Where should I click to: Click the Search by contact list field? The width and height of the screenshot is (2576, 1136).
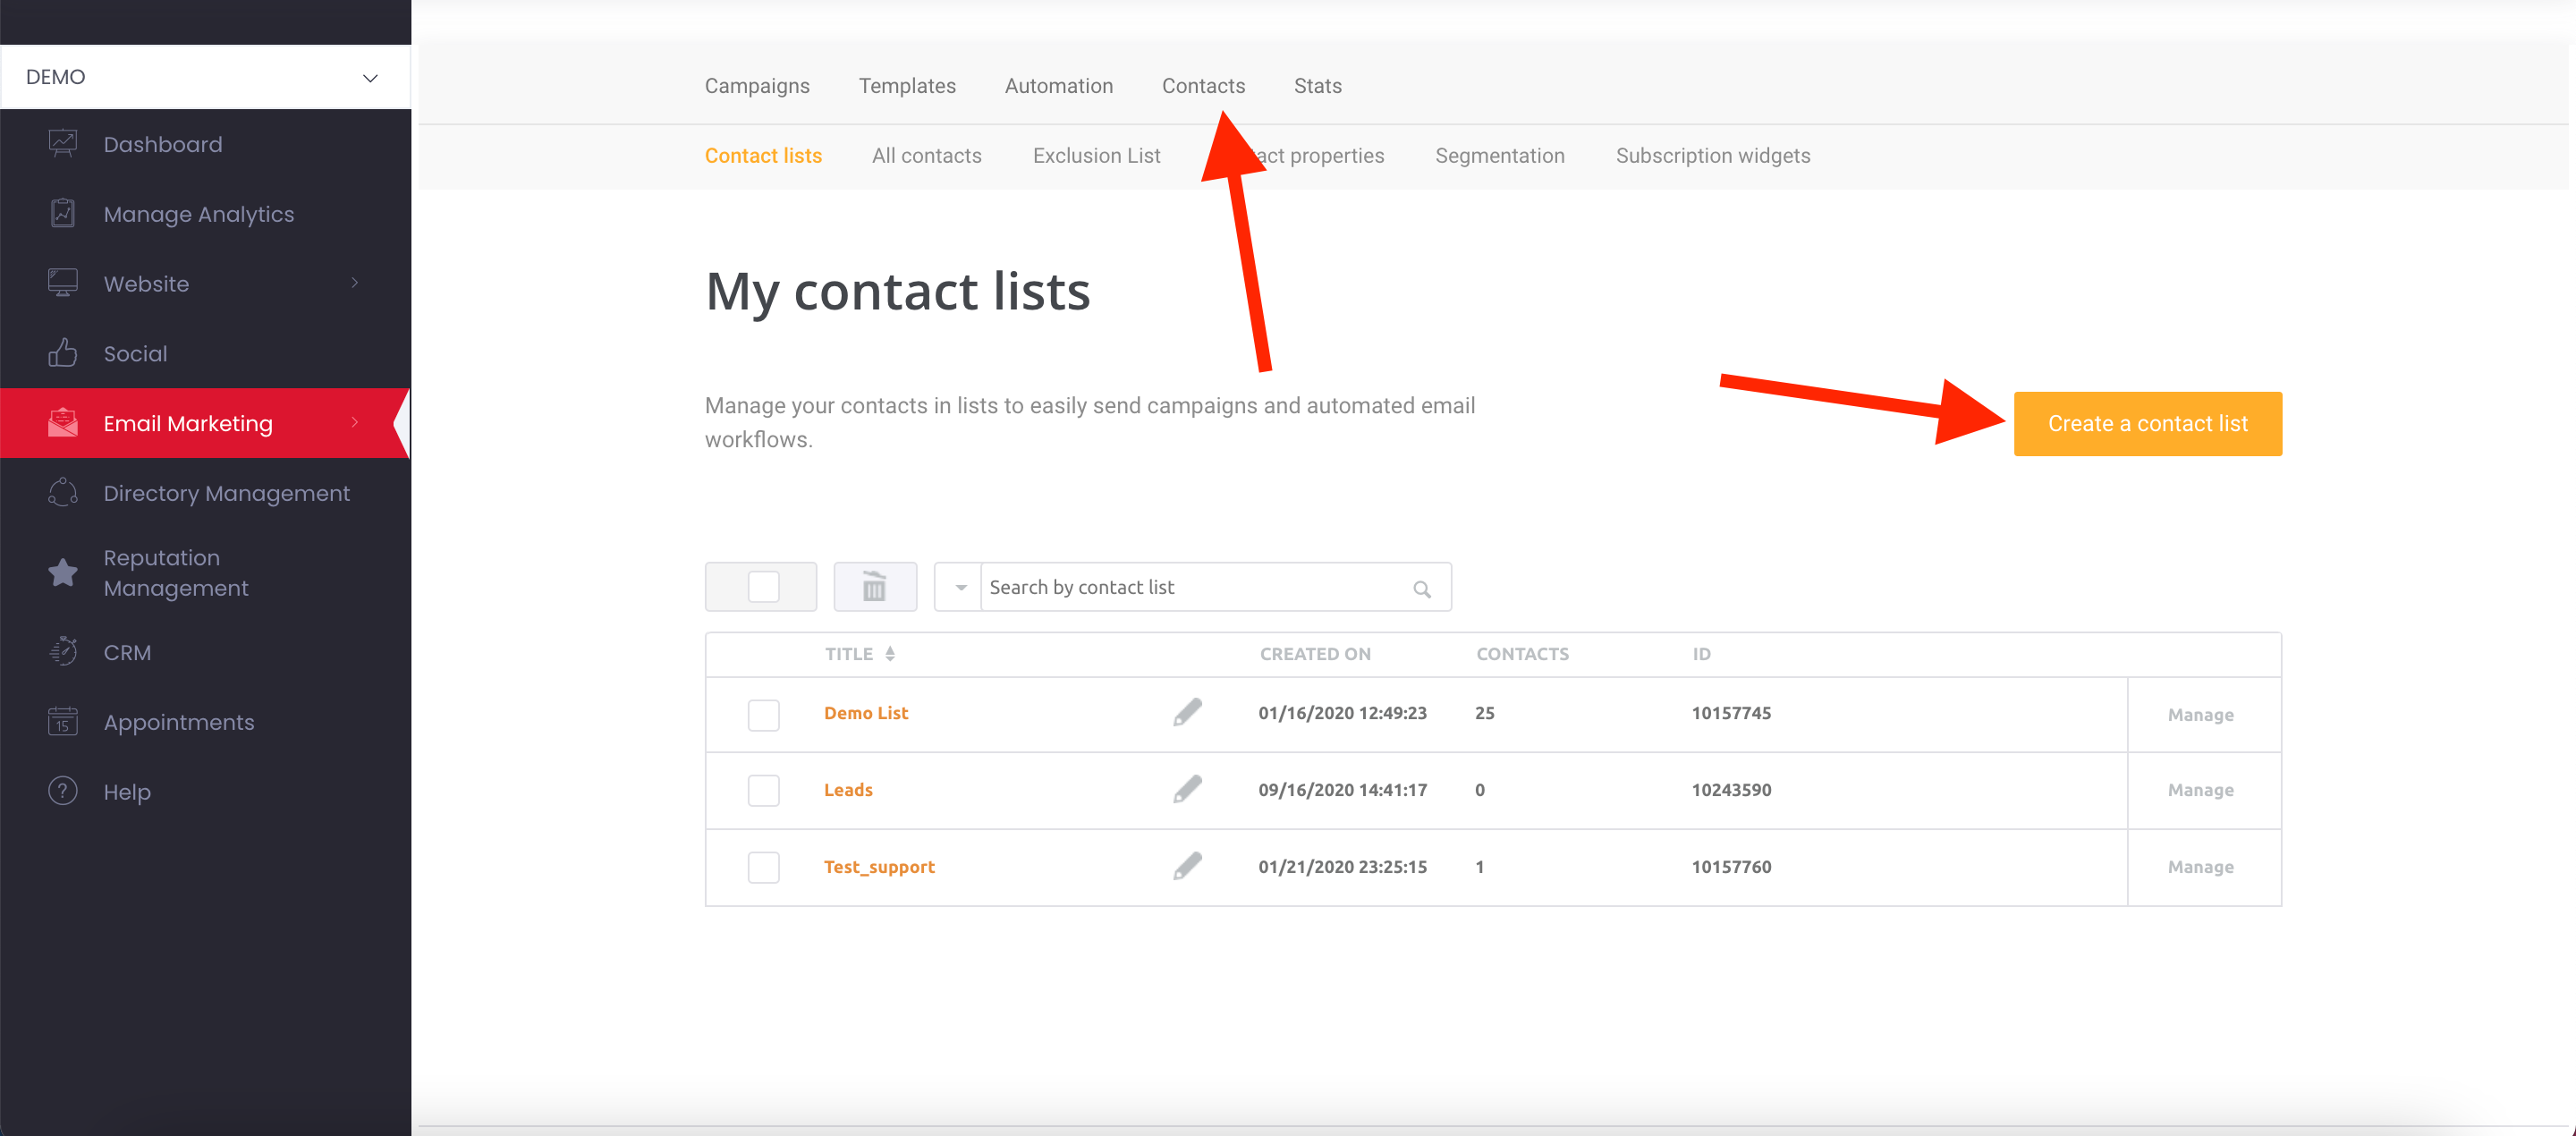point(1195,588)
